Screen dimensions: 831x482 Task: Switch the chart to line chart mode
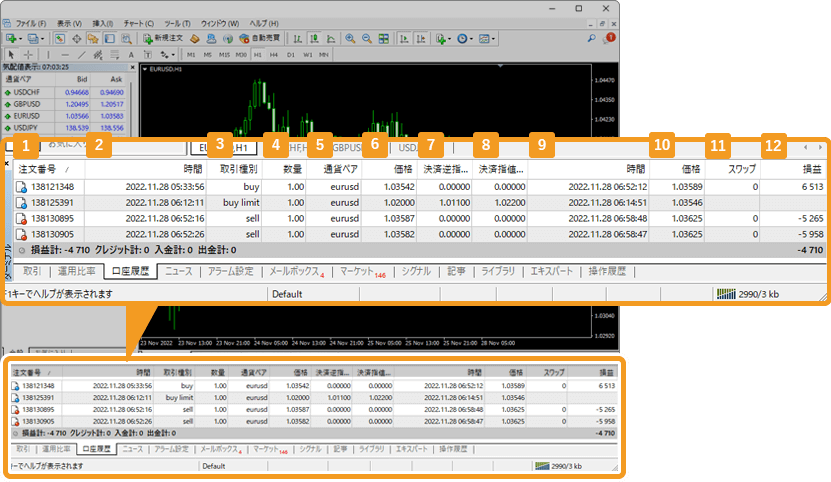point(331,38)
